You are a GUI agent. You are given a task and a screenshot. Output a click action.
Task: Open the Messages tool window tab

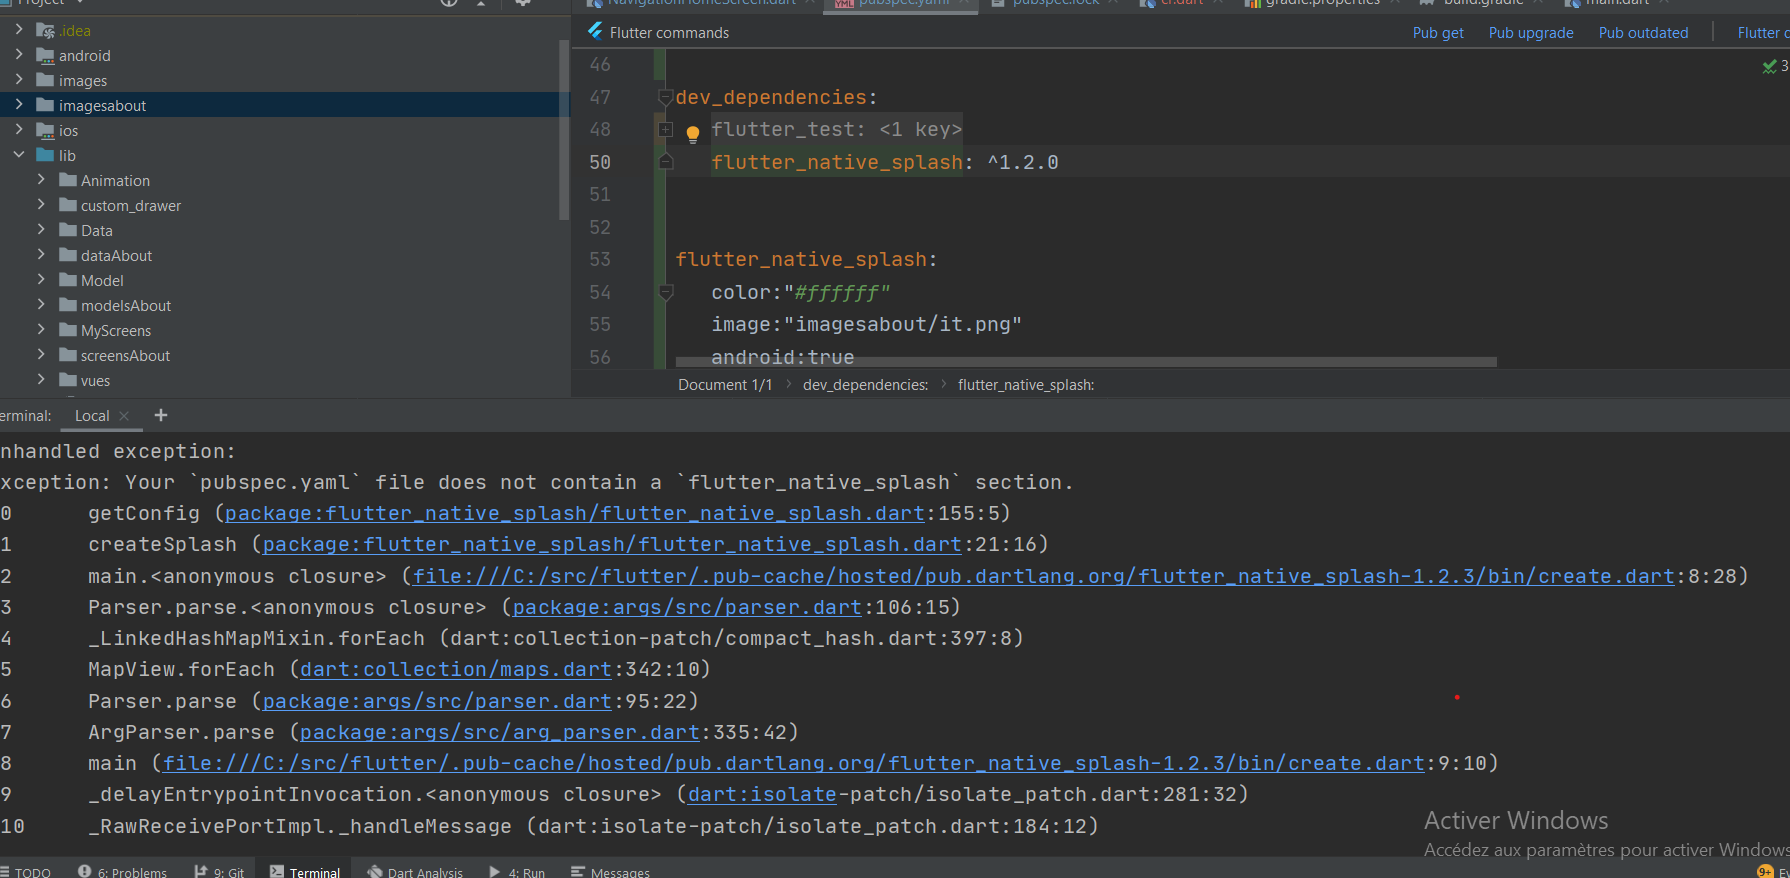(610, 871)
